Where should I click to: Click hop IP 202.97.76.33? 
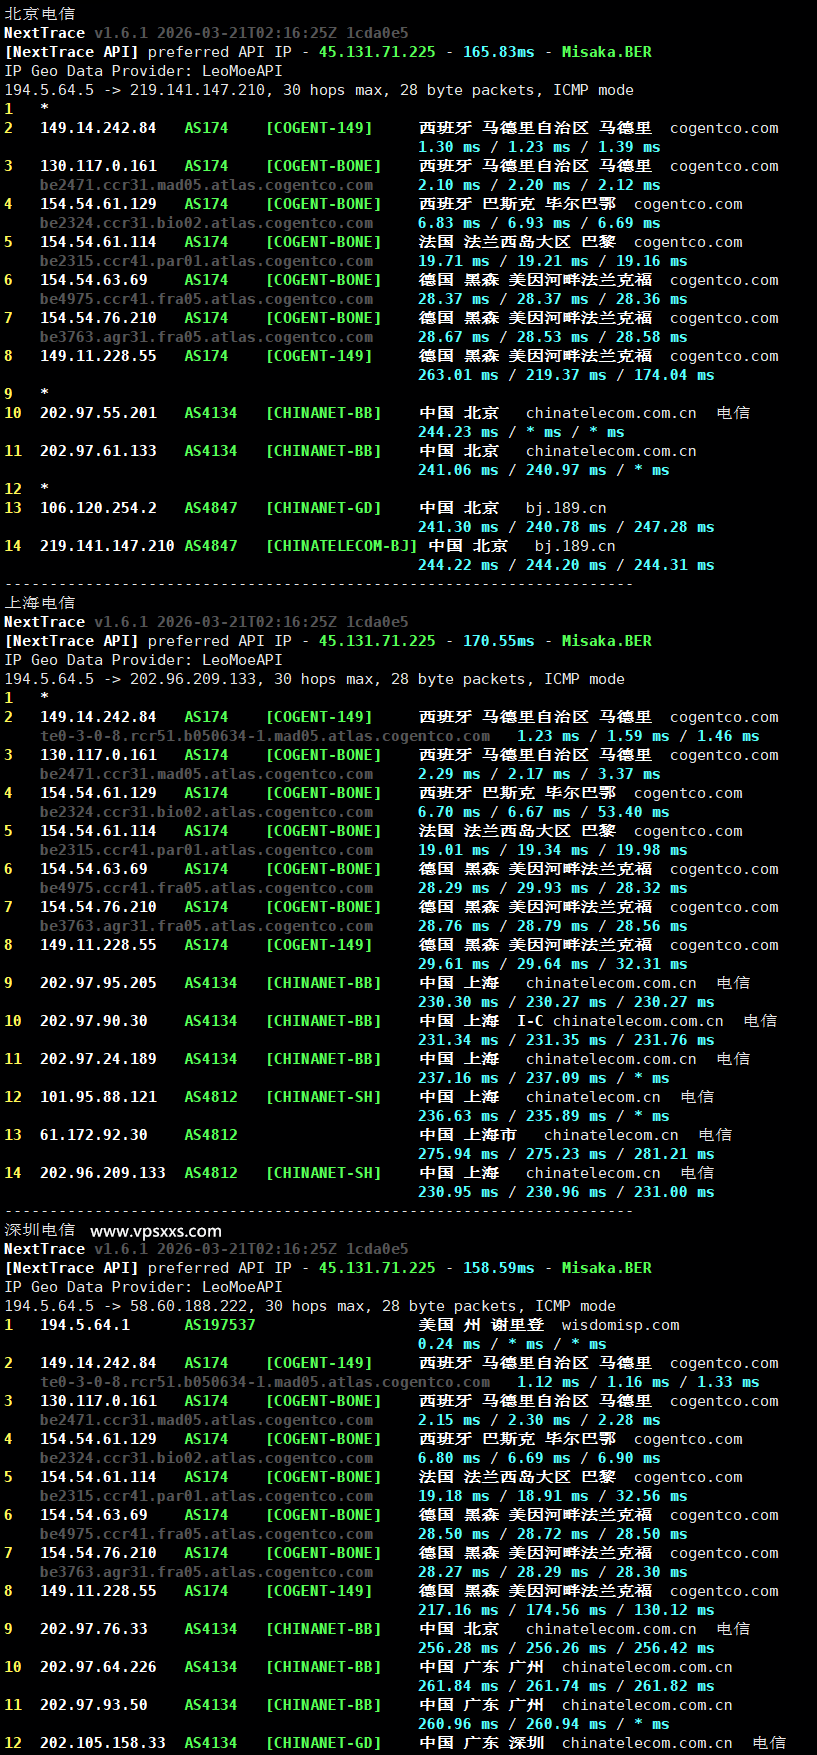(x=94, y=1629)
